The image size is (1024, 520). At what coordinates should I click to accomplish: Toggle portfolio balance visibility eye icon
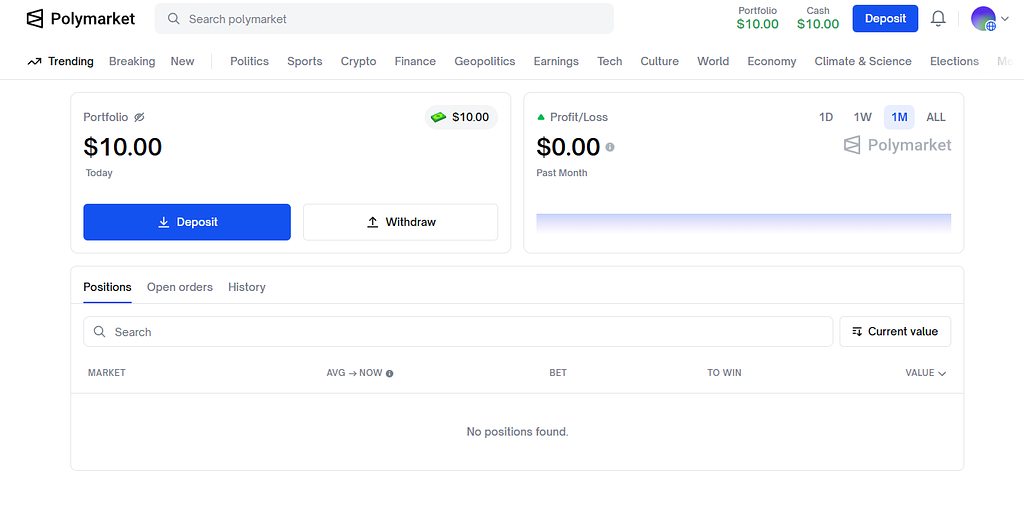[140, 117]
